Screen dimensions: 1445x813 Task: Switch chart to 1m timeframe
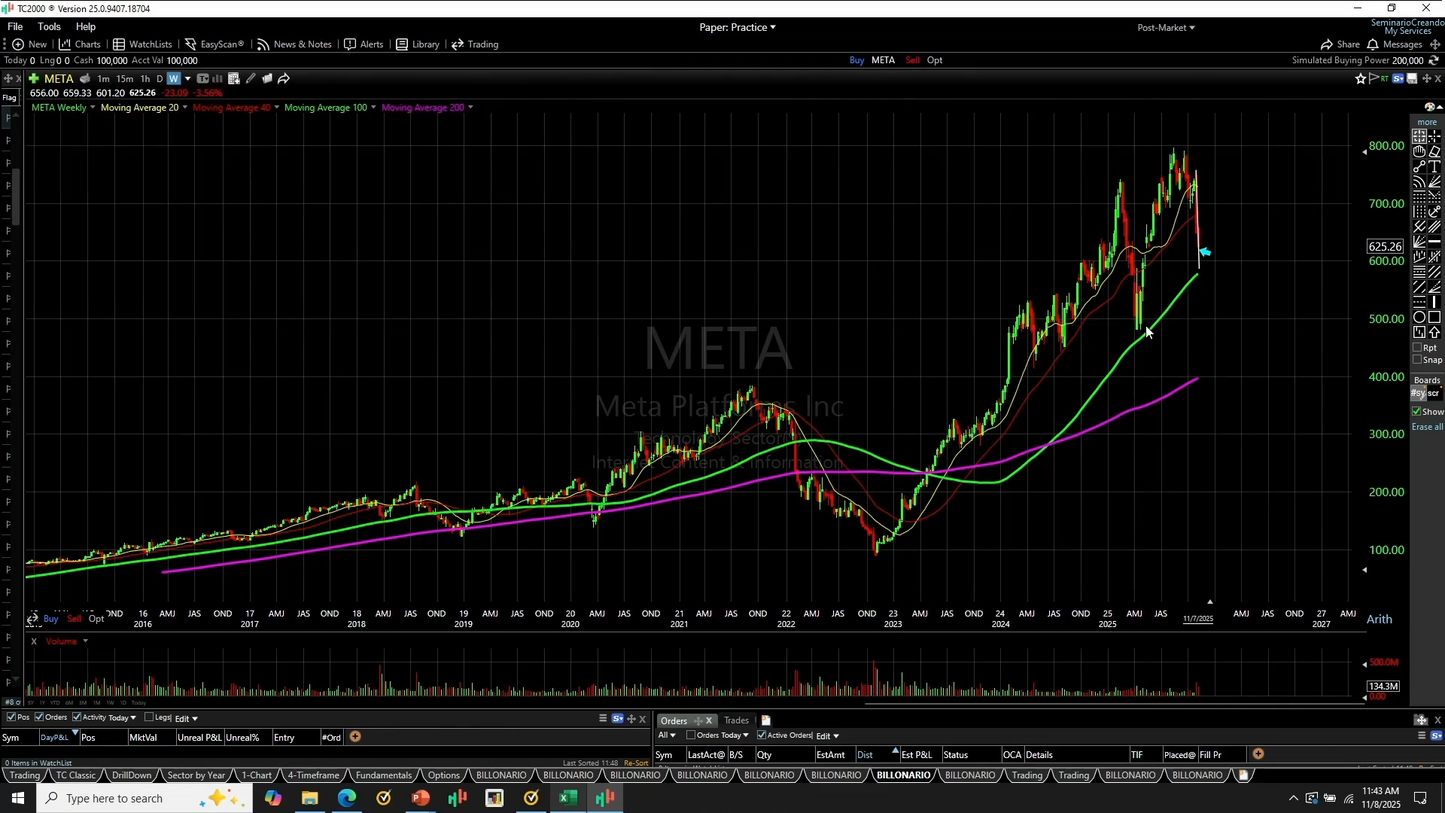pyautogui.click(x=103, y=79)
